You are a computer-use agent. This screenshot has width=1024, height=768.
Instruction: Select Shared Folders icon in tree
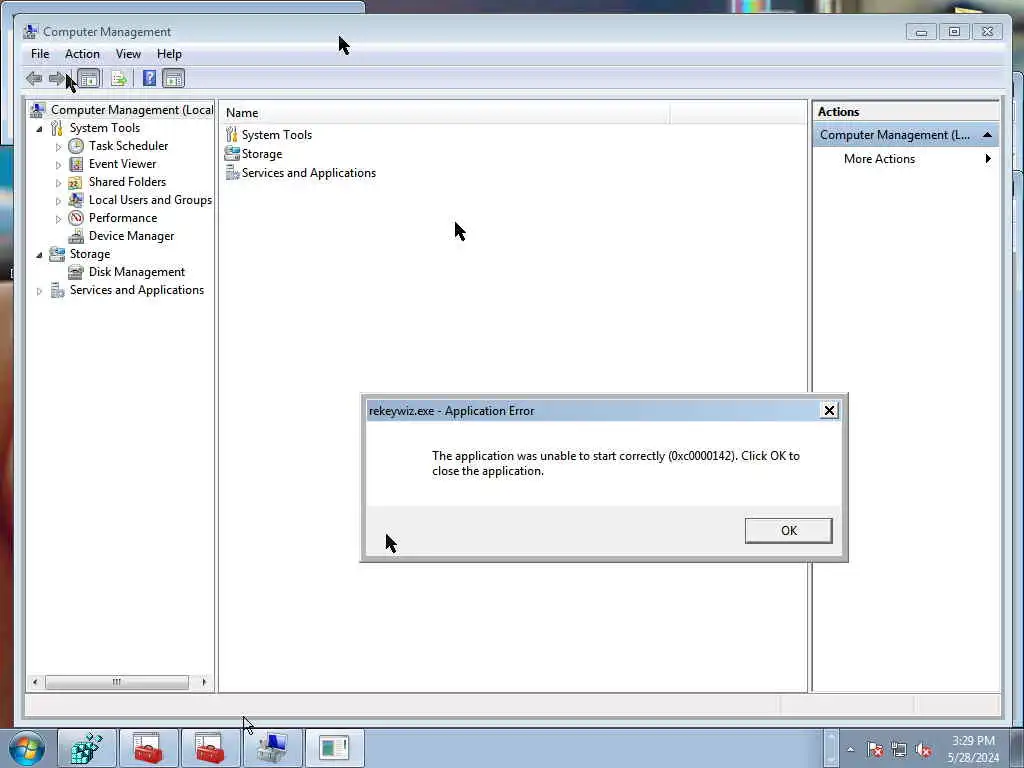pyautogui.click(x=76, y=182)
